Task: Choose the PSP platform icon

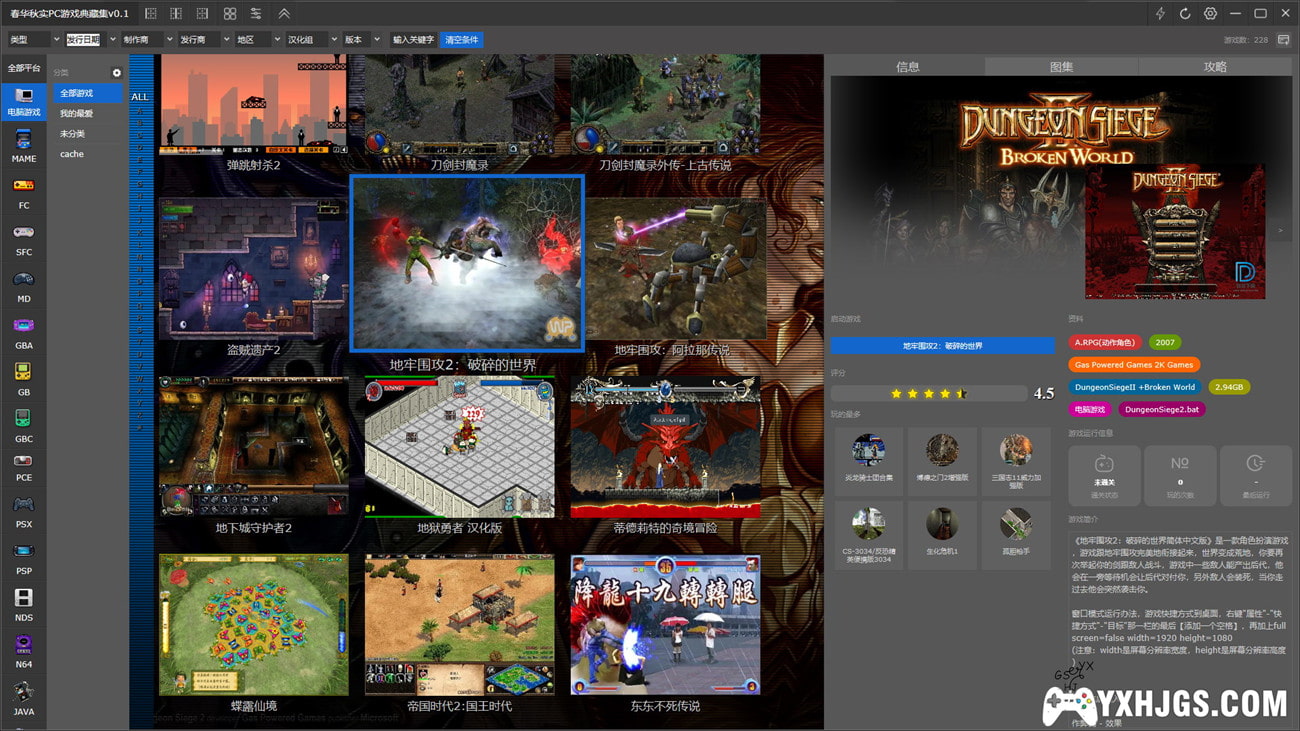Action: point(23,555)
